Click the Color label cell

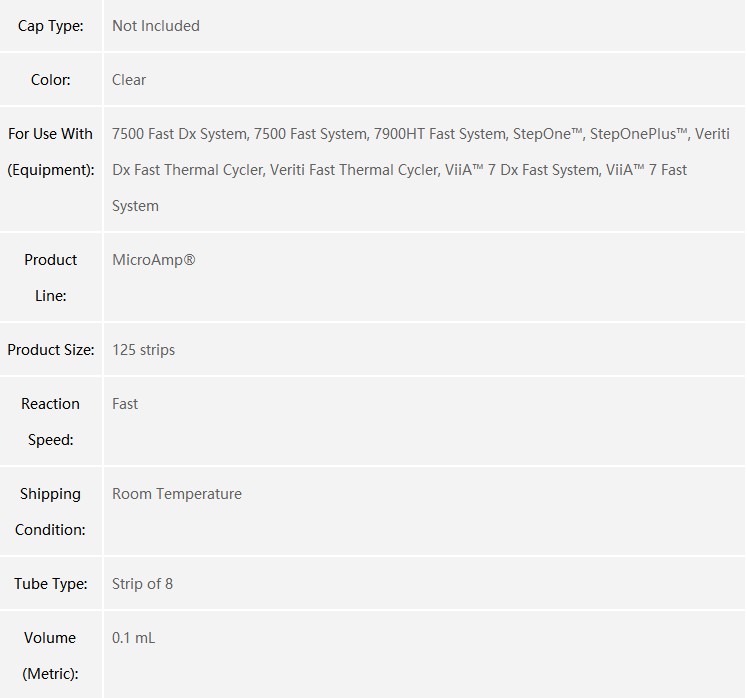pyautogui.click(x=50, y=80)
